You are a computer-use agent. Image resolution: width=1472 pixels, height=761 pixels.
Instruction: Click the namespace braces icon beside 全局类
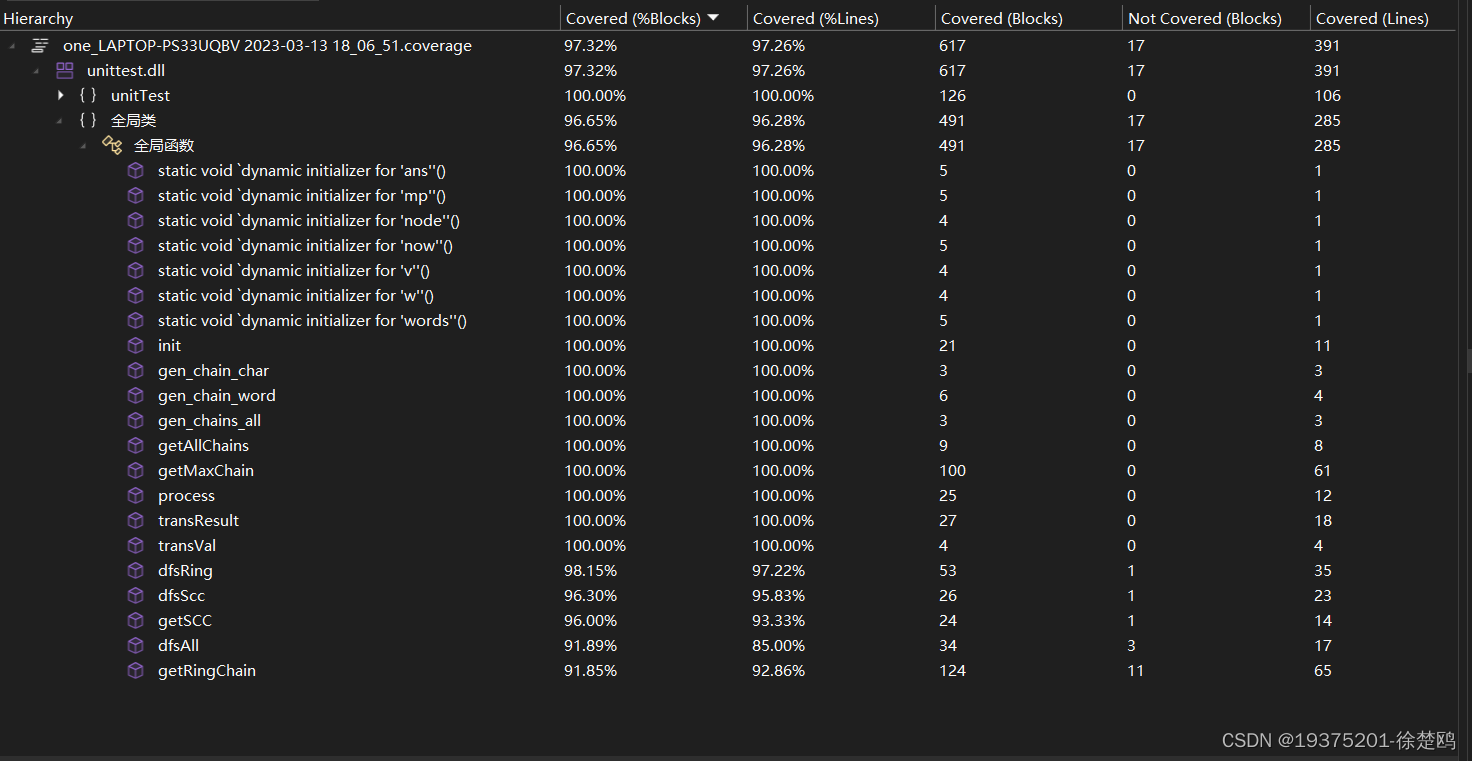point(88,121)
